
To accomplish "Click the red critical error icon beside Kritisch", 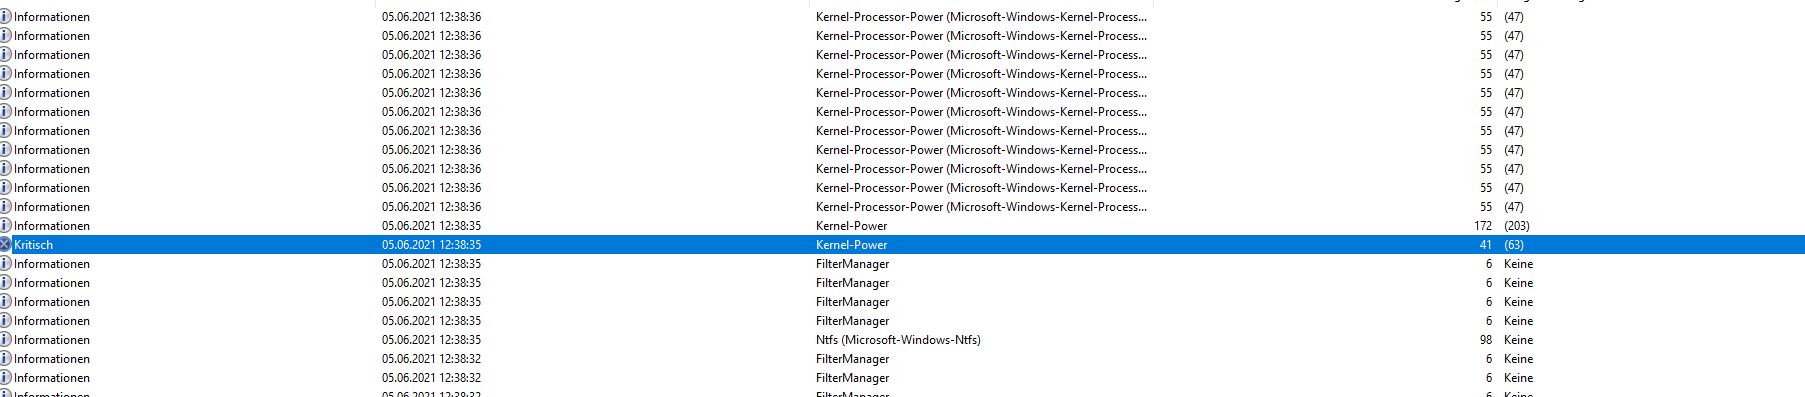I will (x=5, y=245).
